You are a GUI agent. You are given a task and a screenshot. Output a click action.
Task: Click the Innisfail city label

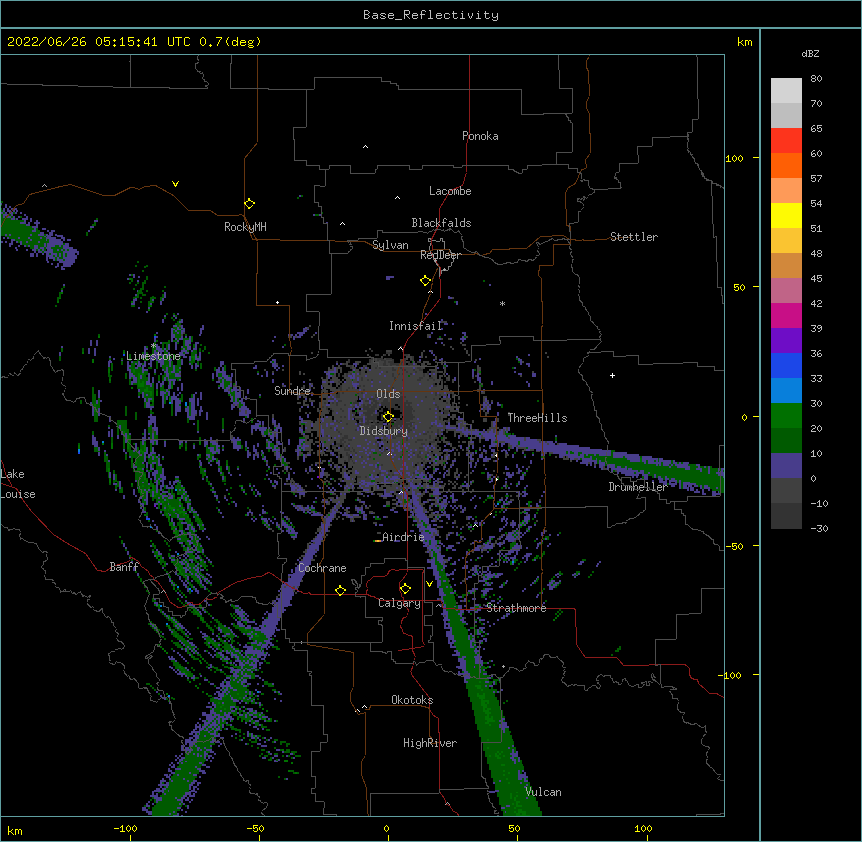pos(416,326)
